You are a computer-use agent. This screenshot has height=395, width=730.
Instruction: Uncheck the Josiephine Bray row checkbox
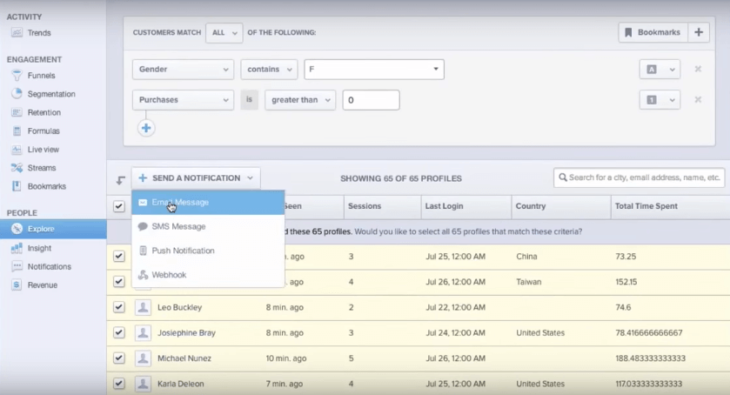pos(119,333)
